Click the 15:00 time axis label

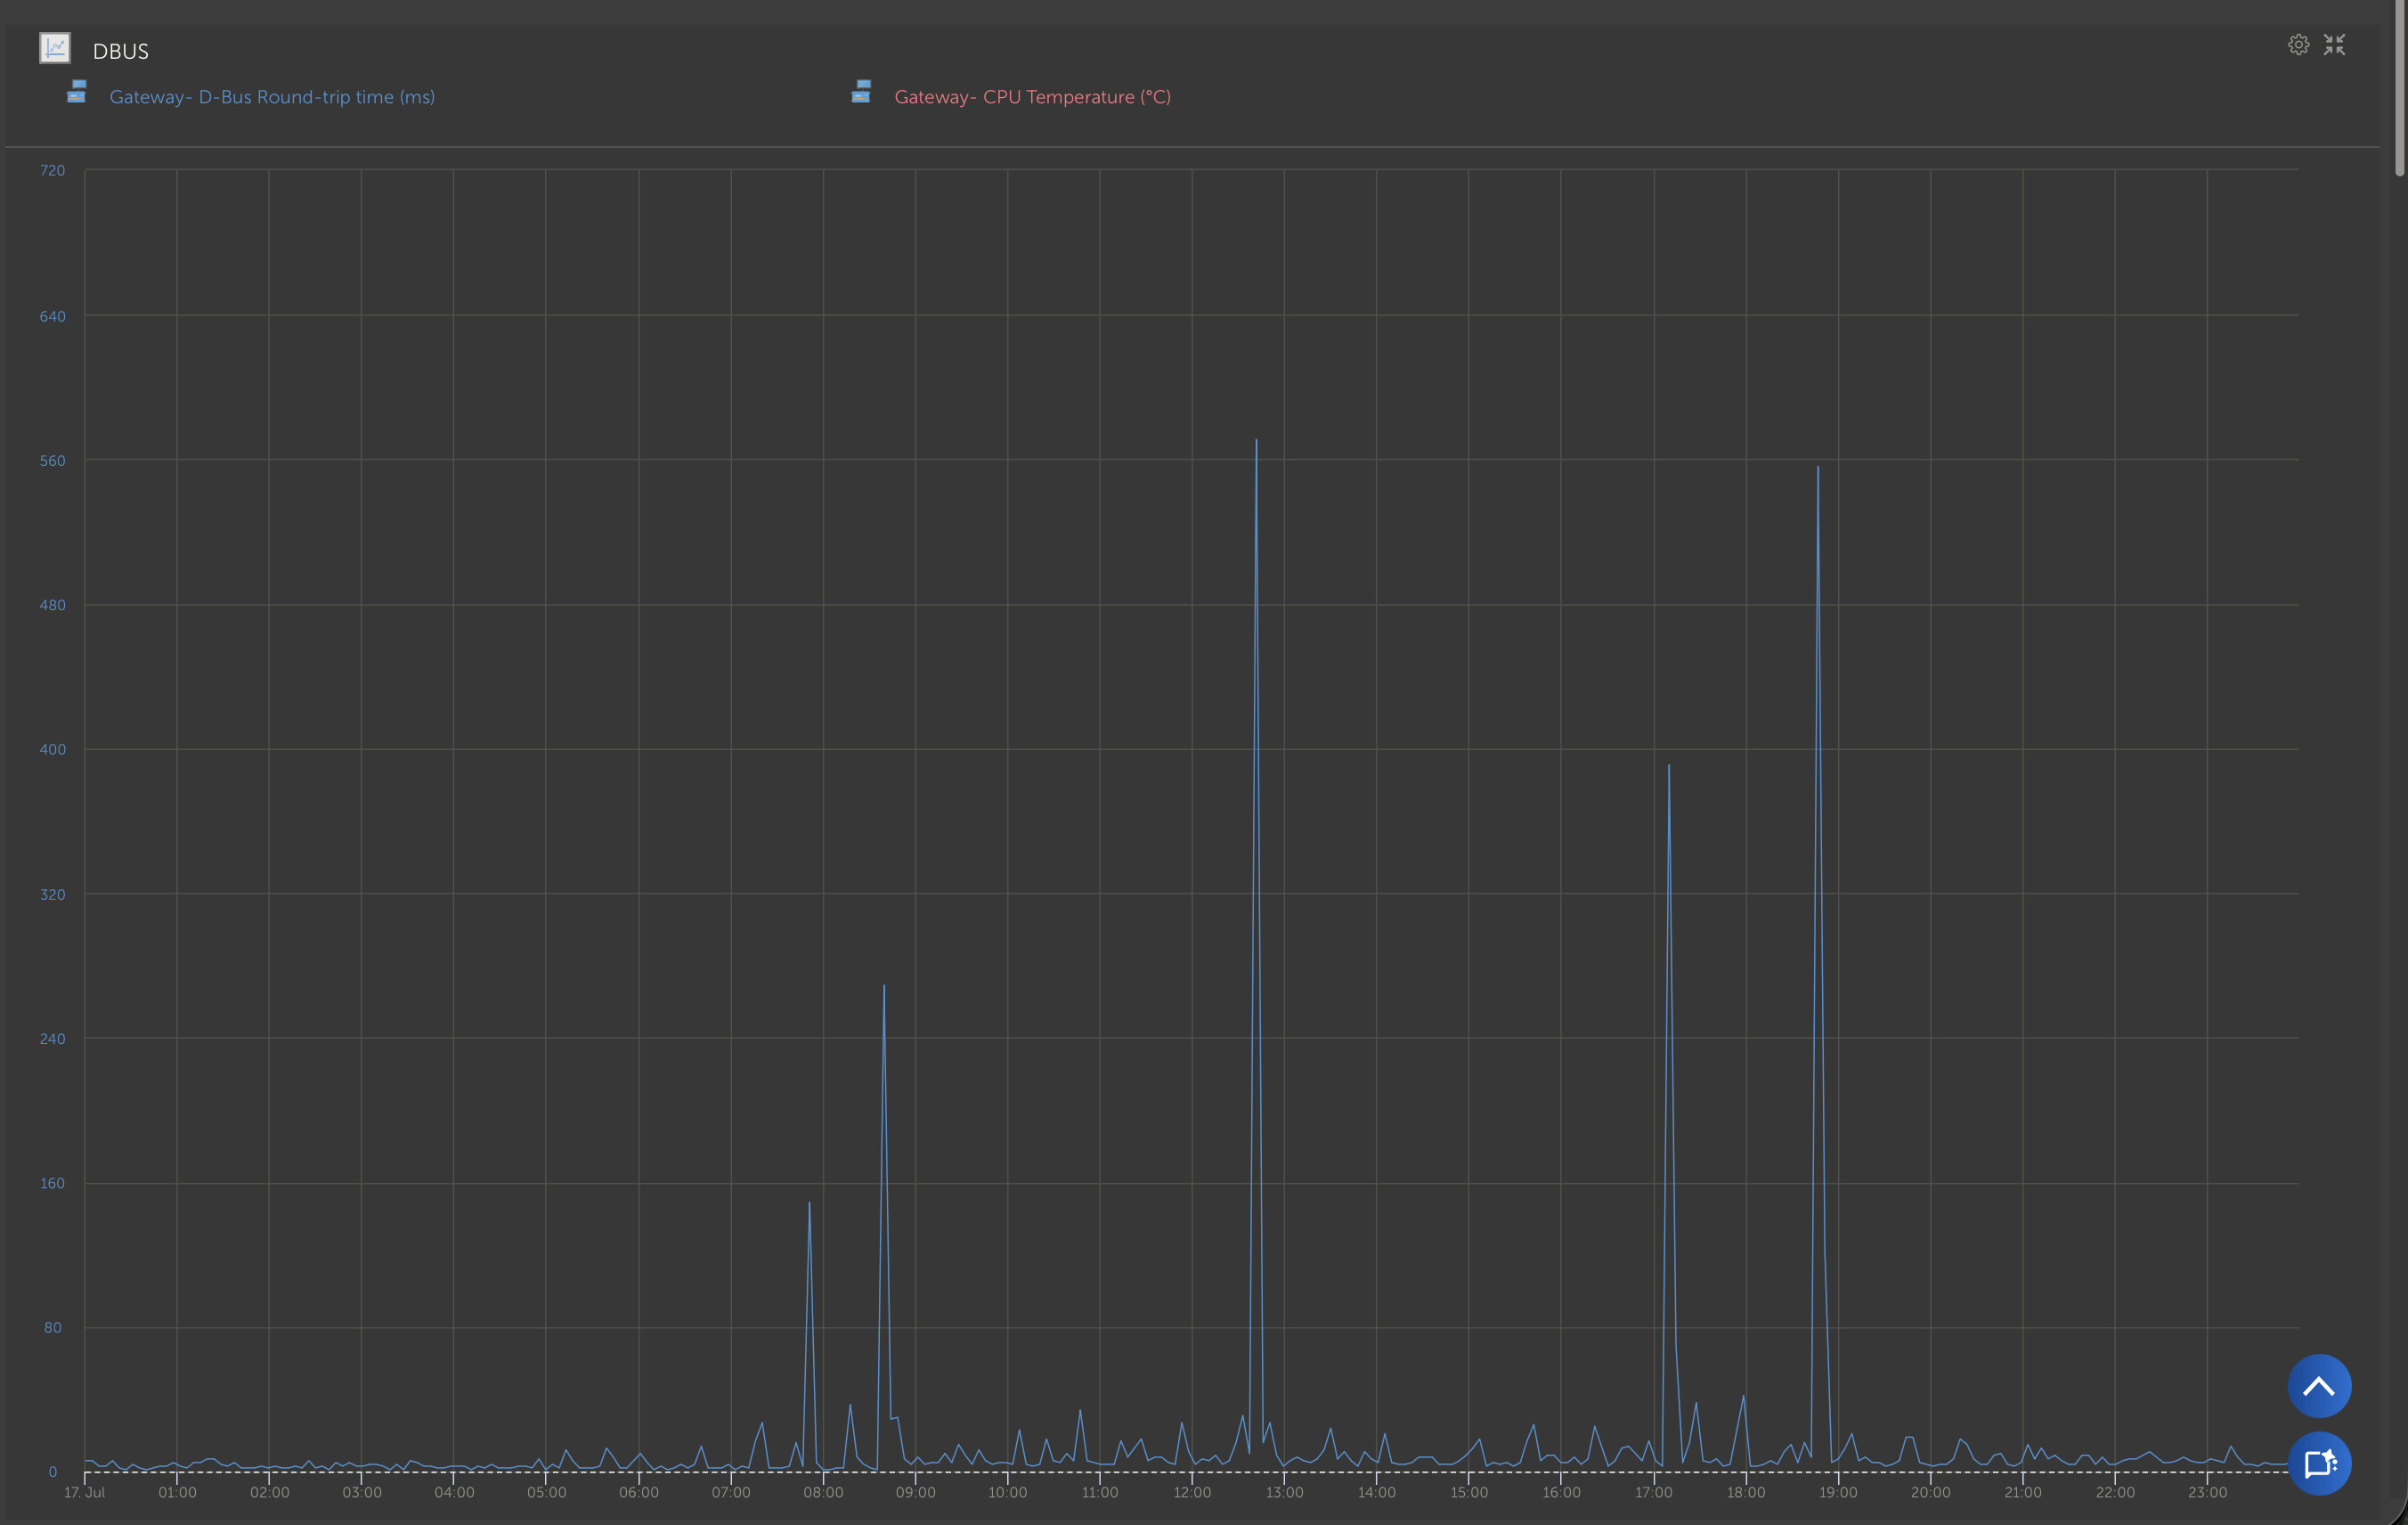[x=1469, y=1492]
